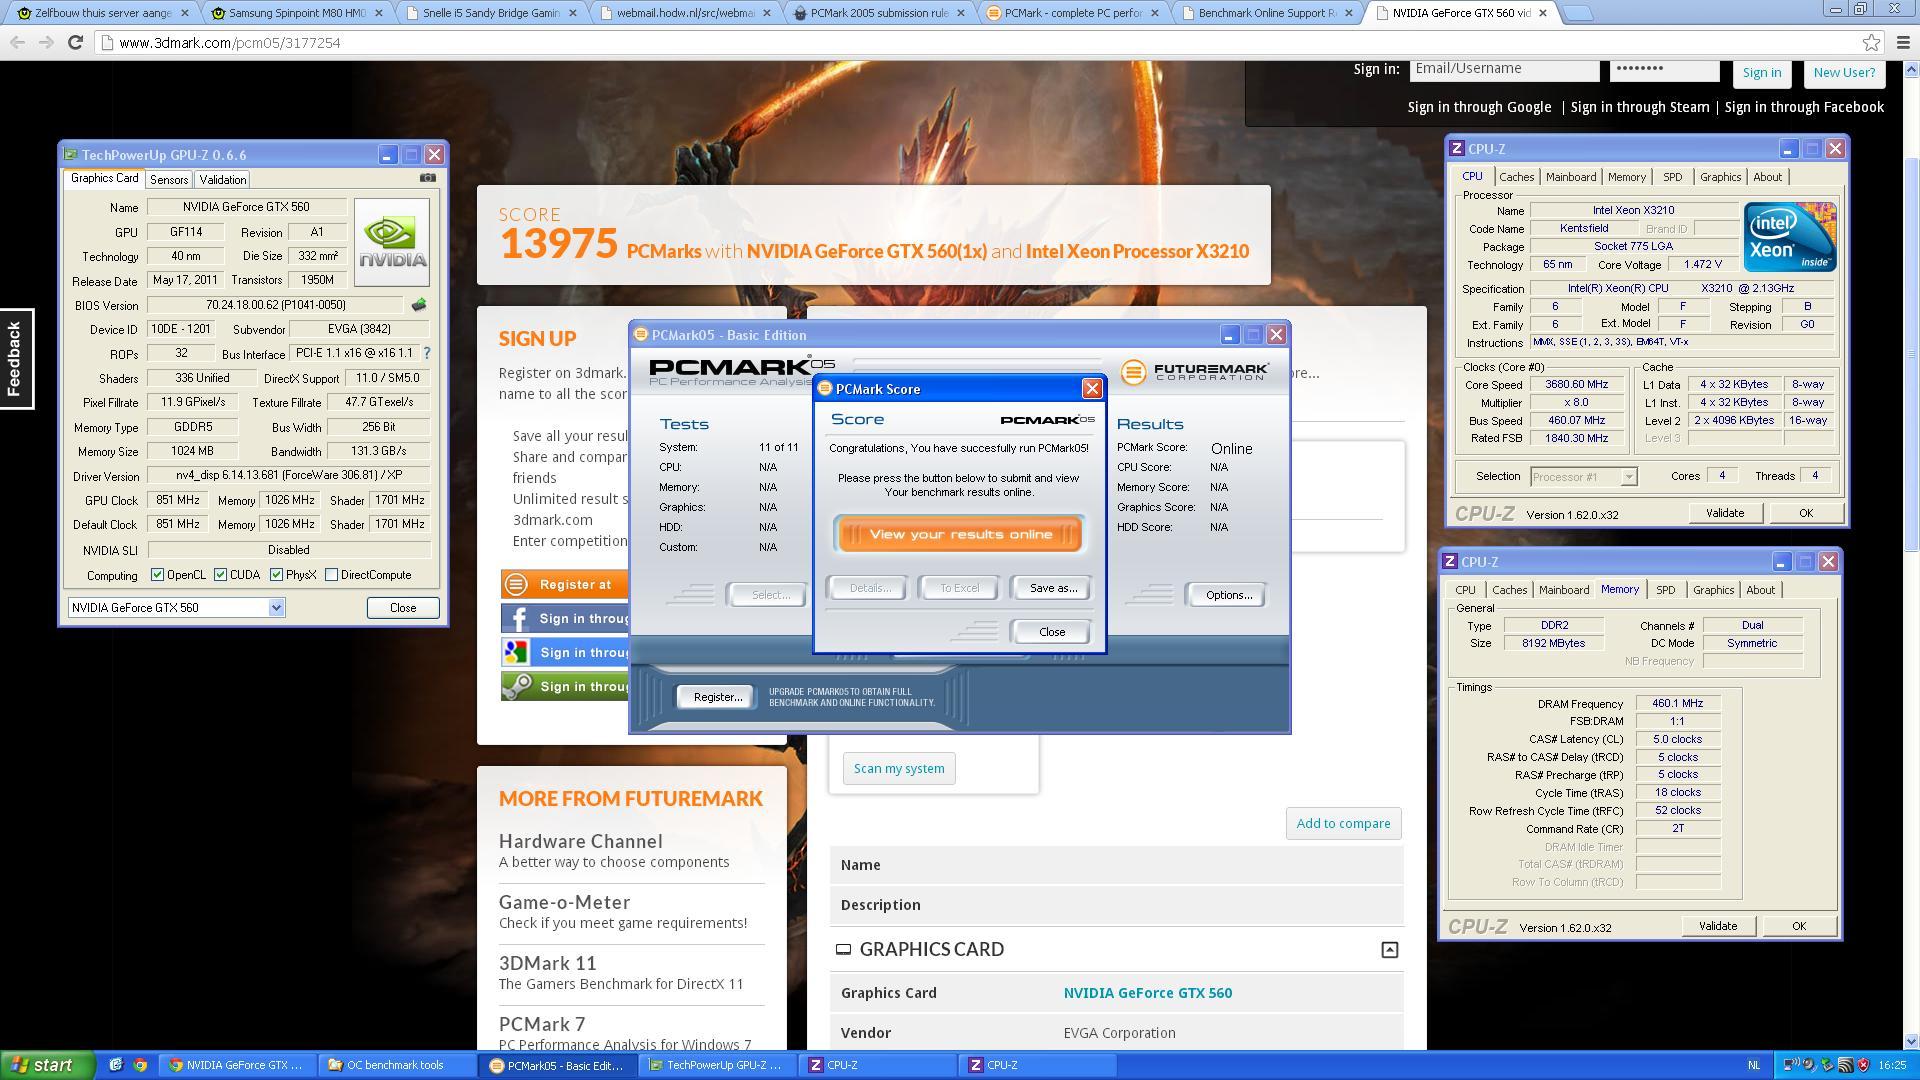The height and width of the screenshot is (1080, 1920).
Task: Click Email/Username input field
Action: pyautogui.click(x=1504, y=69)
